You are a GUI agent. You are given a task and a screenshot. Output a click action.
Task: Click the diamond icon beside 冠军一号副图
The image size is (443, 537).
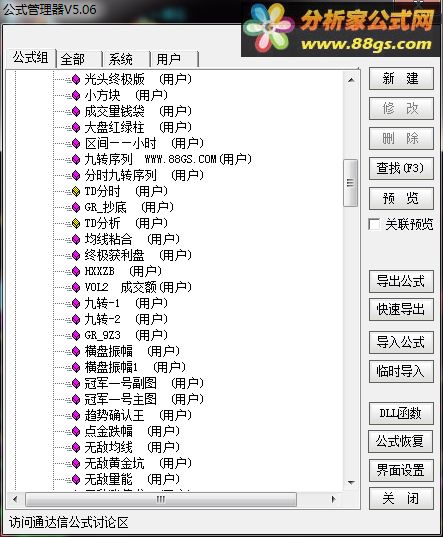76,384
